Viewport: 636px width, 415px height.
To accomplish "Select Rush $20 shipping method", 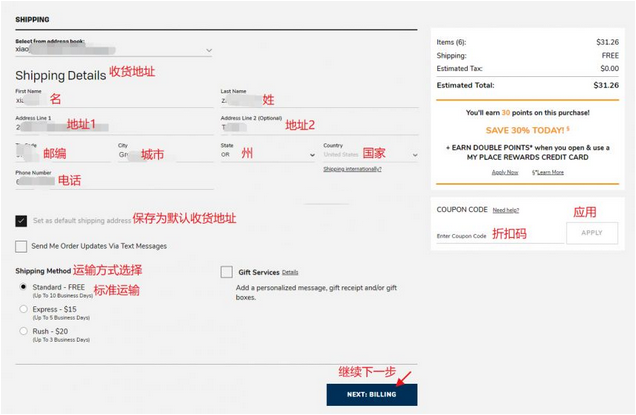I will click(x=24, y=331).
